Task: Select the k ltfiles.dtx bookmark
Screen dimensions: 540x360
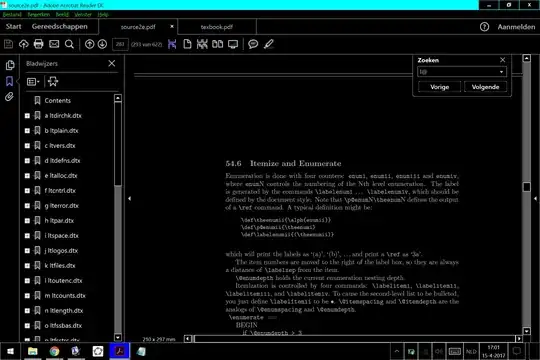Action: [x=60, y=266]
